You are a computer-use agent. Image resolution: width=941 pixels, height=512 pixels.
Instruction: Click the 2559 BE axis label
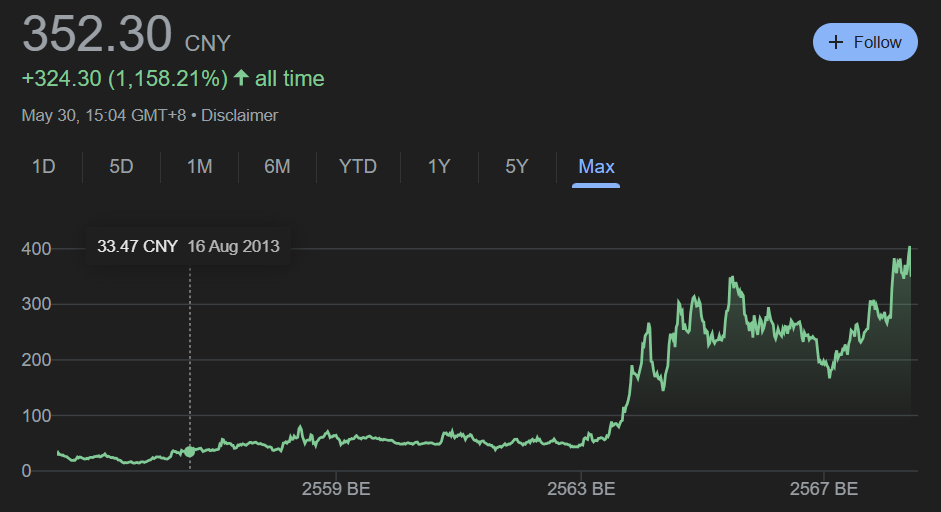336,489
